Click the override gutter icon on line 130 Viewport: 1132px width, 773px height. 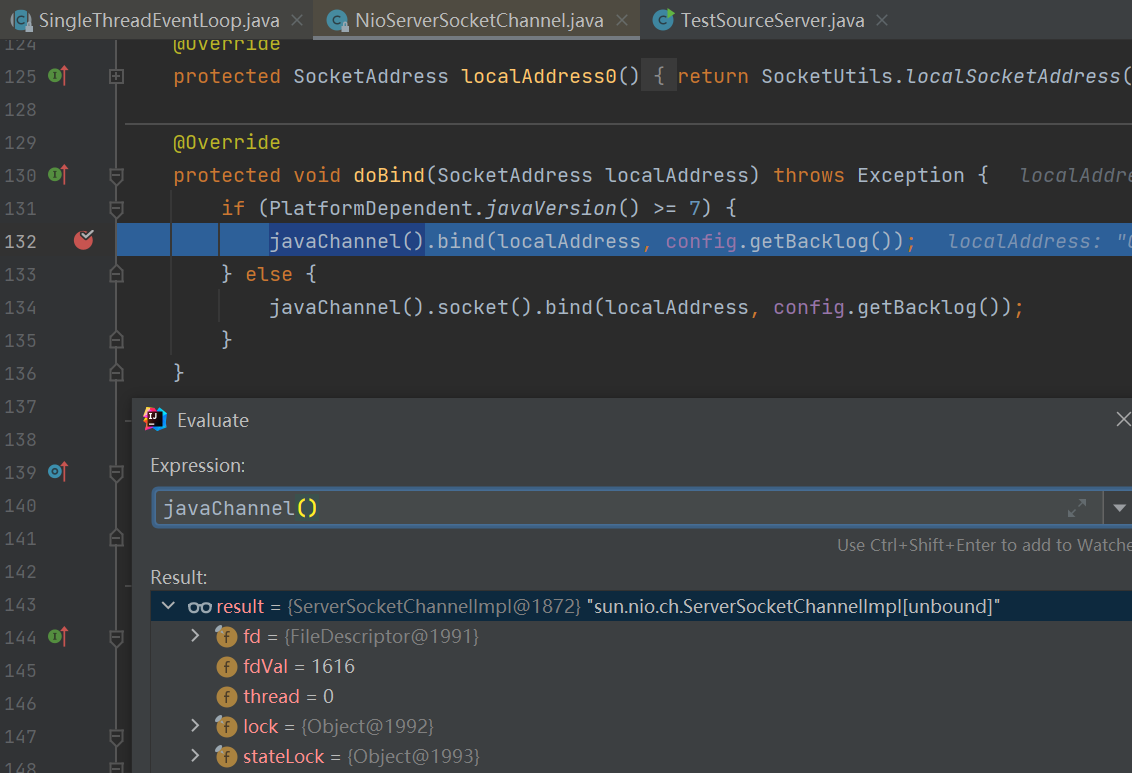pos(58,175)
